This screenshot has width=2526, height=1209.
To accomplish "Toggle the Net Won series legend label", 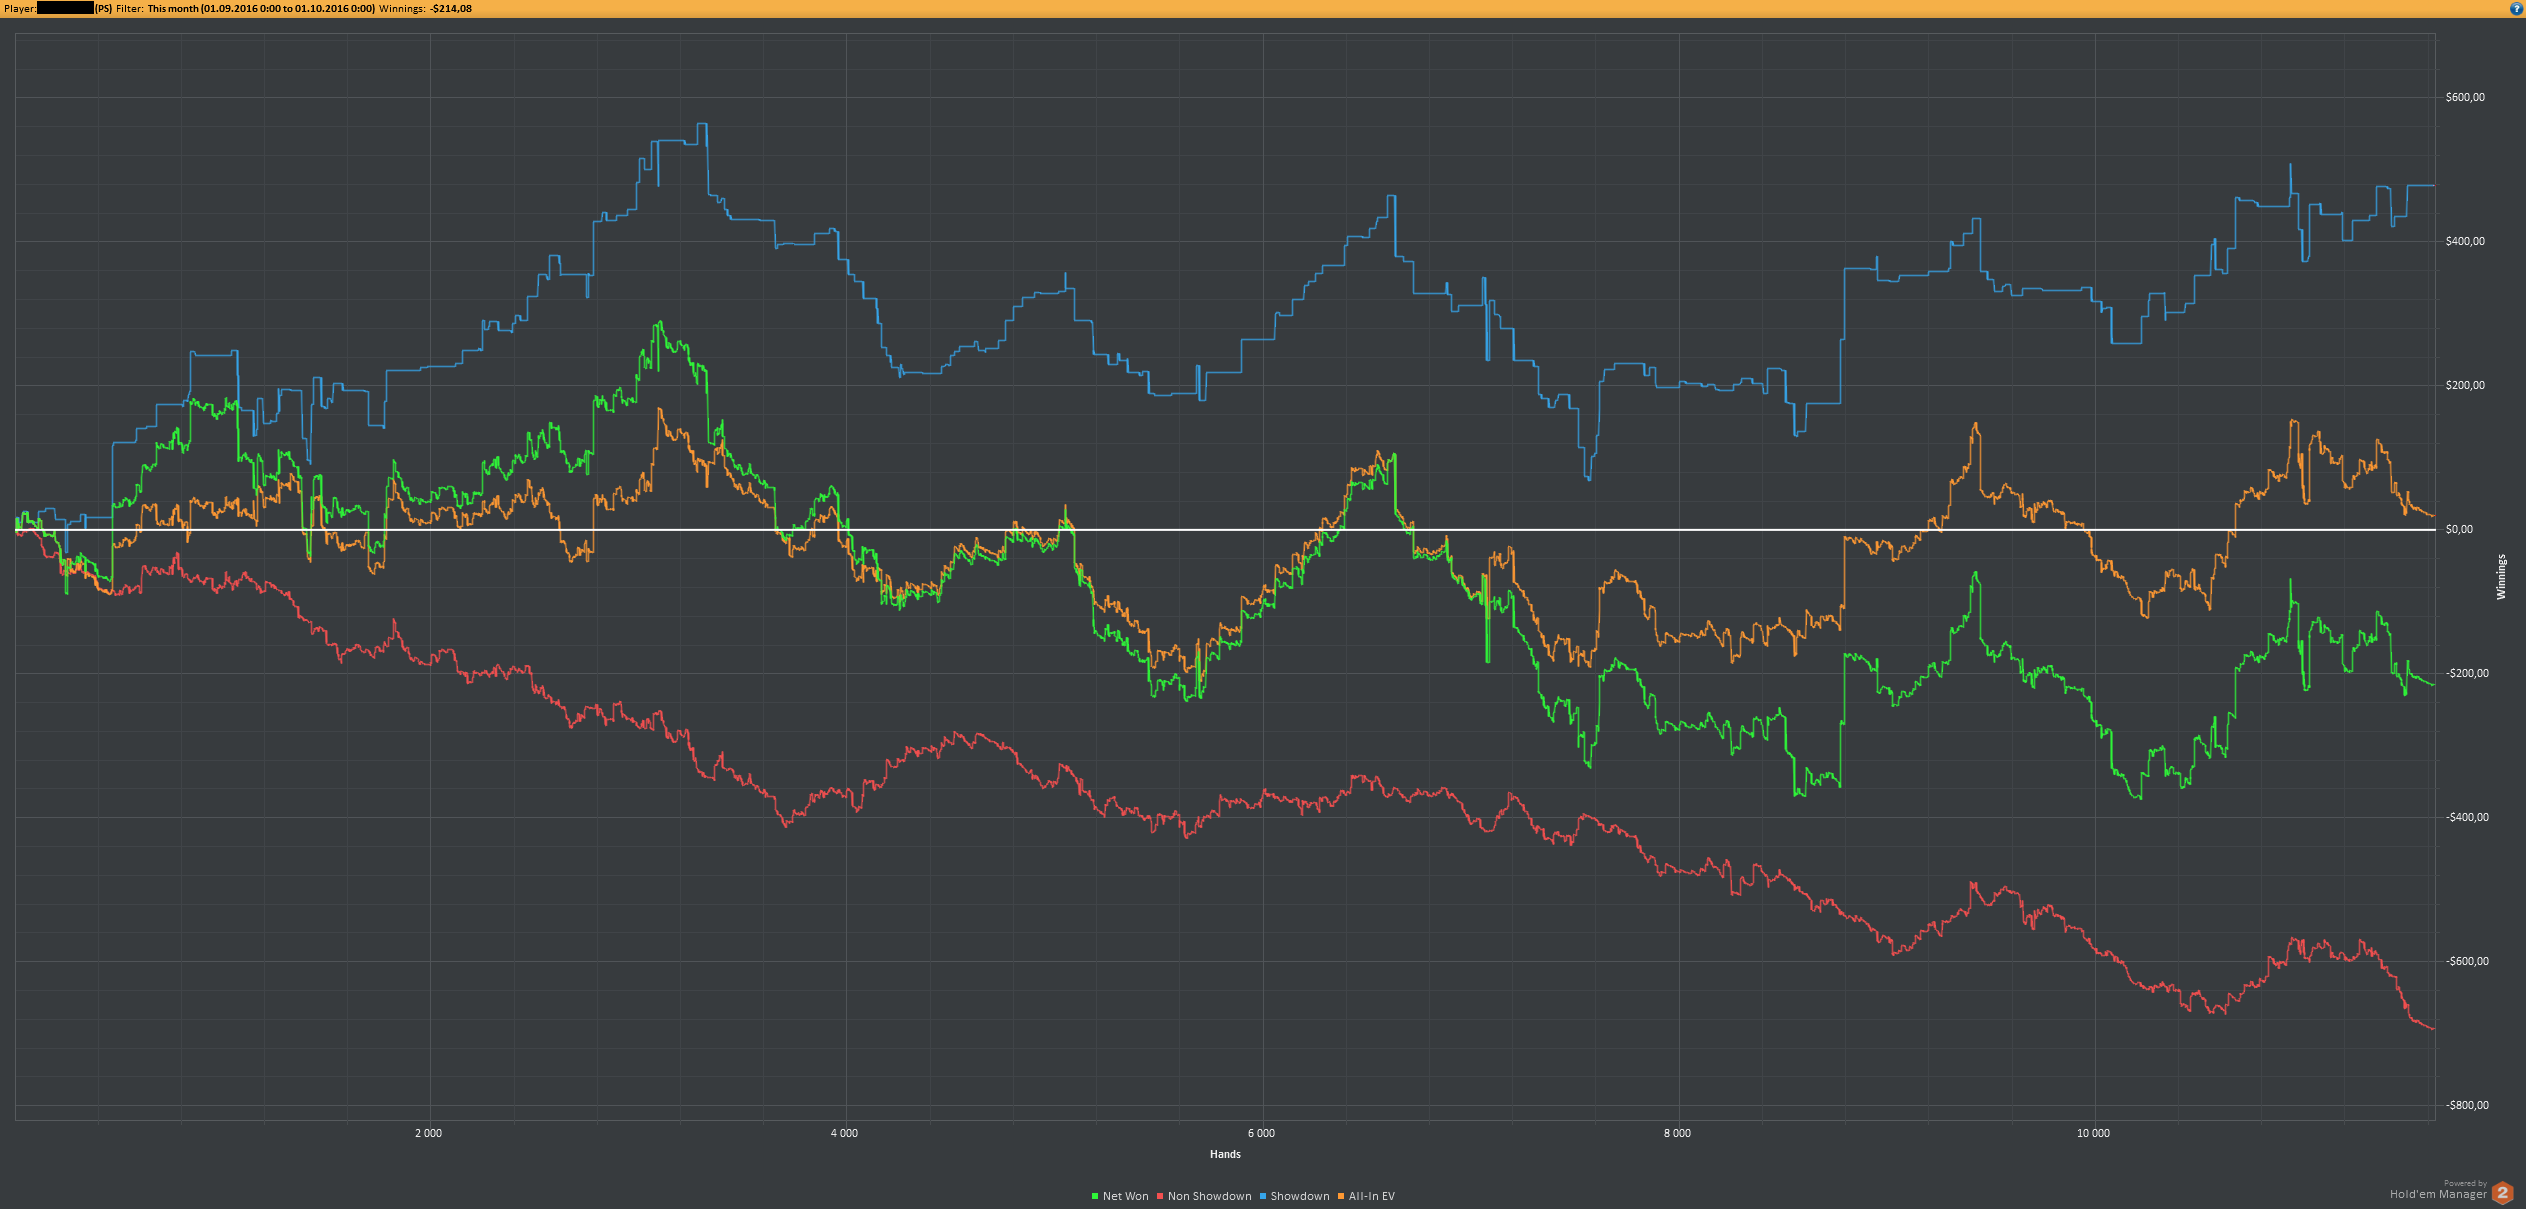I will [x=1125, y=1196].
